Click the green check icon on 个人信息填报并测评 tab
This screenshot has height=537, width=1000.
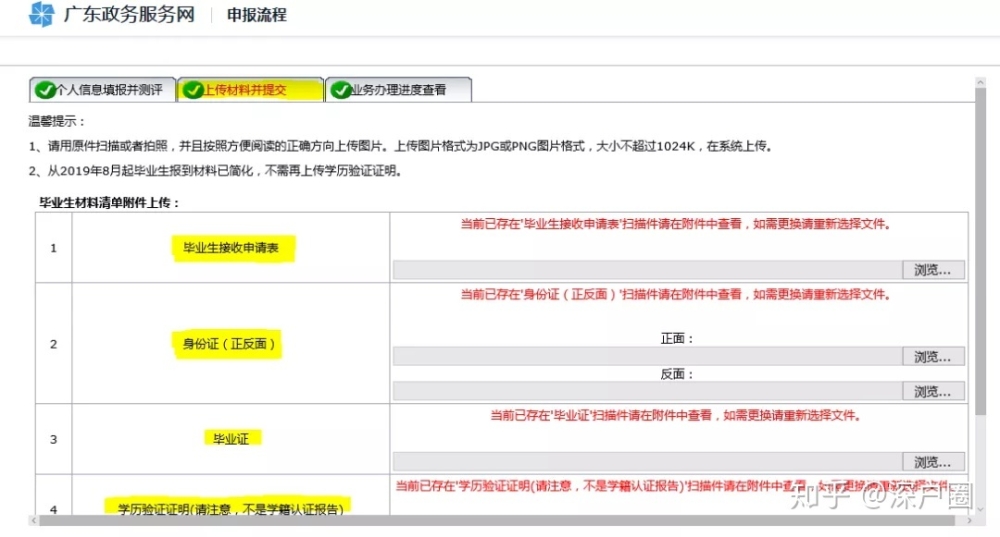click(45, 90)
